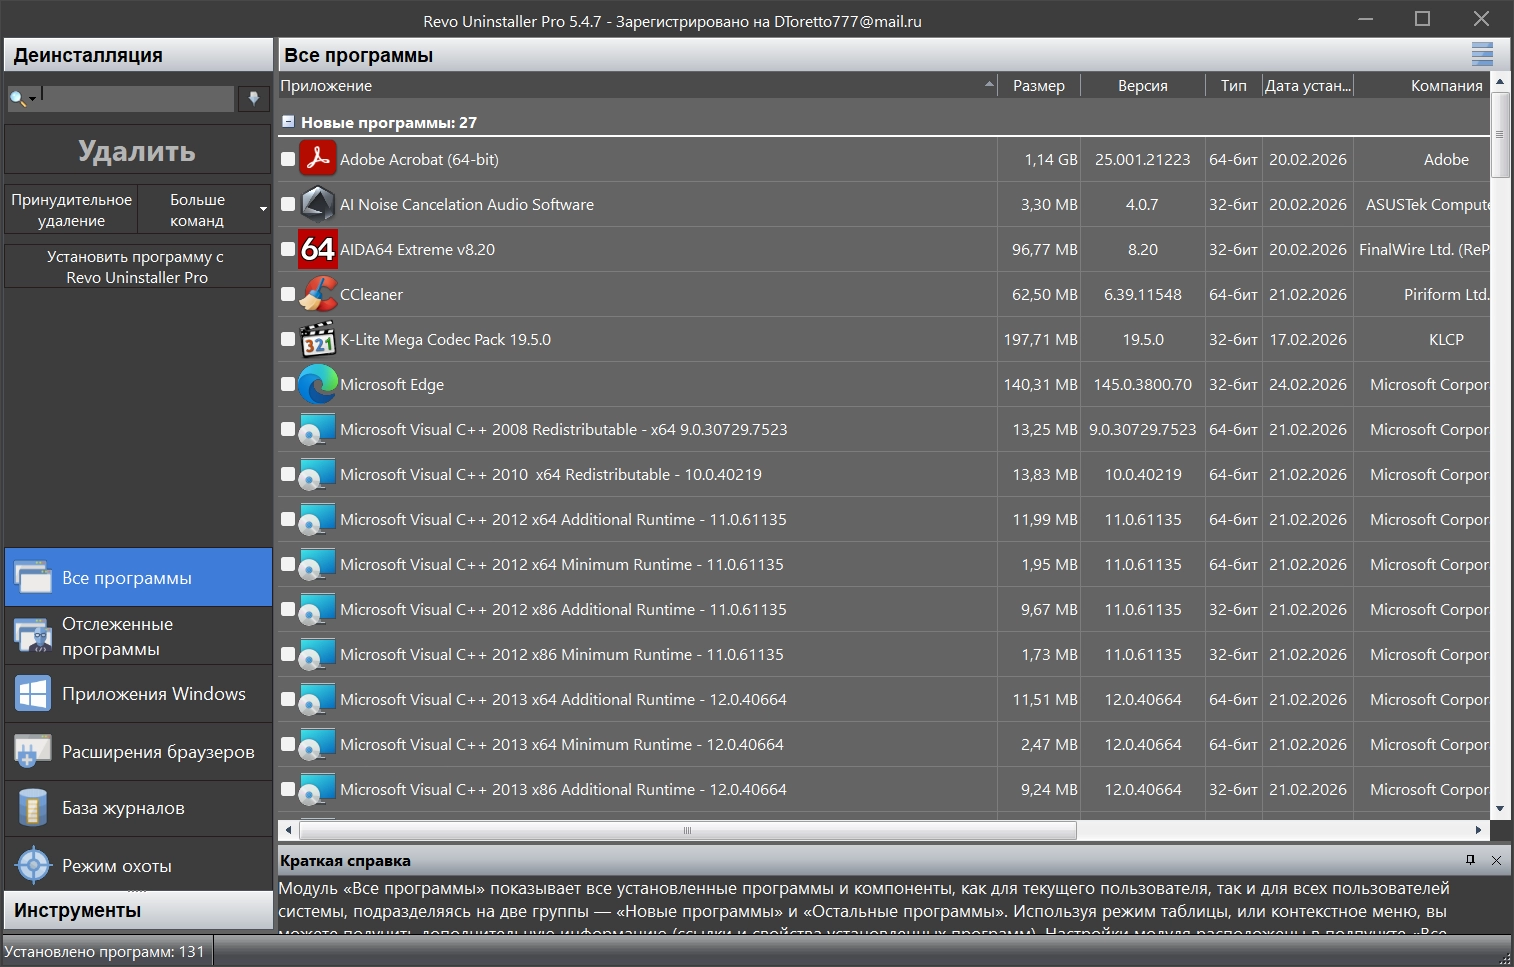The image size is (1514, 967).
Task: Click the vertical scrollbar thumb of the program list
Action: (x=1500, y=135)
